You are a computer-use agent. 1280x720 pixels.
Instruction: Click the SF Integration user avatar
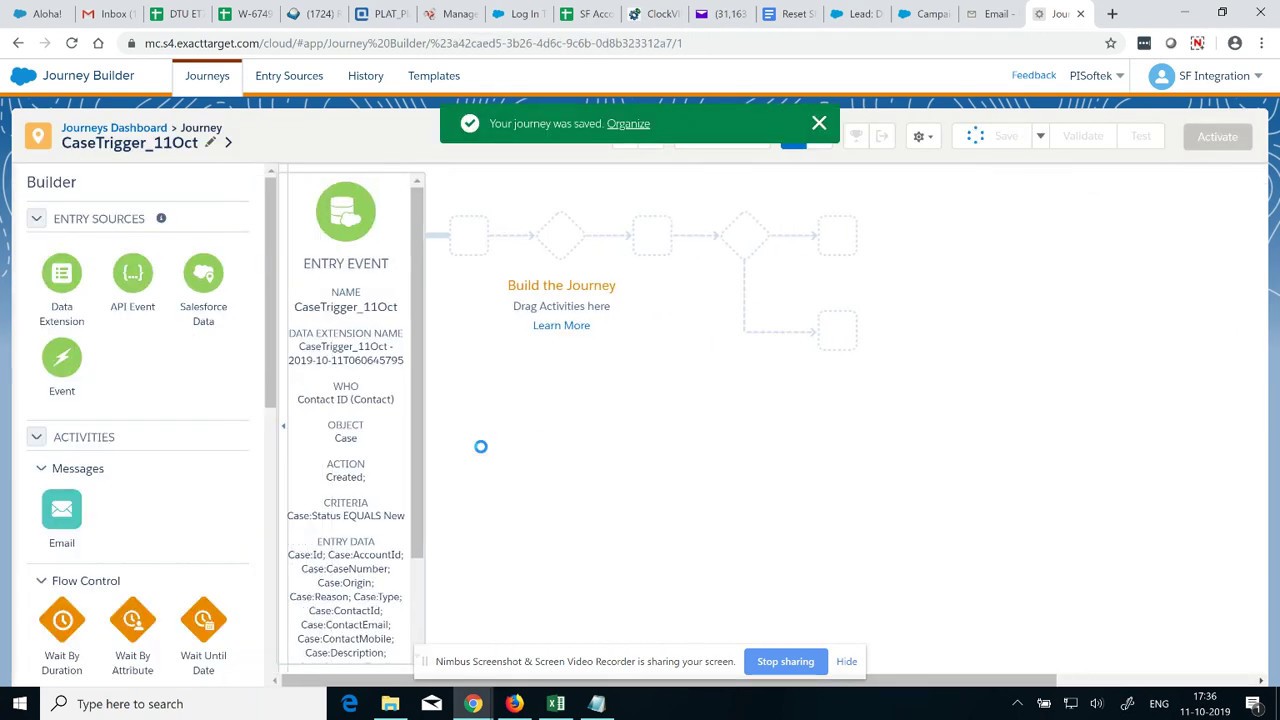point(1161,76)
